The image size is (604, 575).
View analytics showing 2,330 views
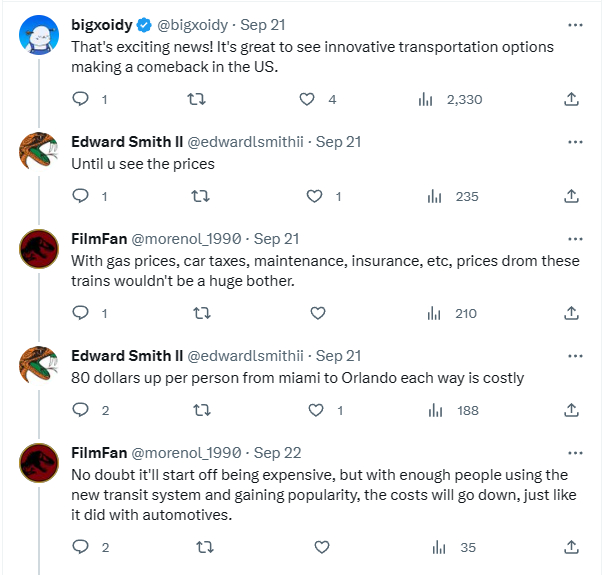tap(425, 99)
